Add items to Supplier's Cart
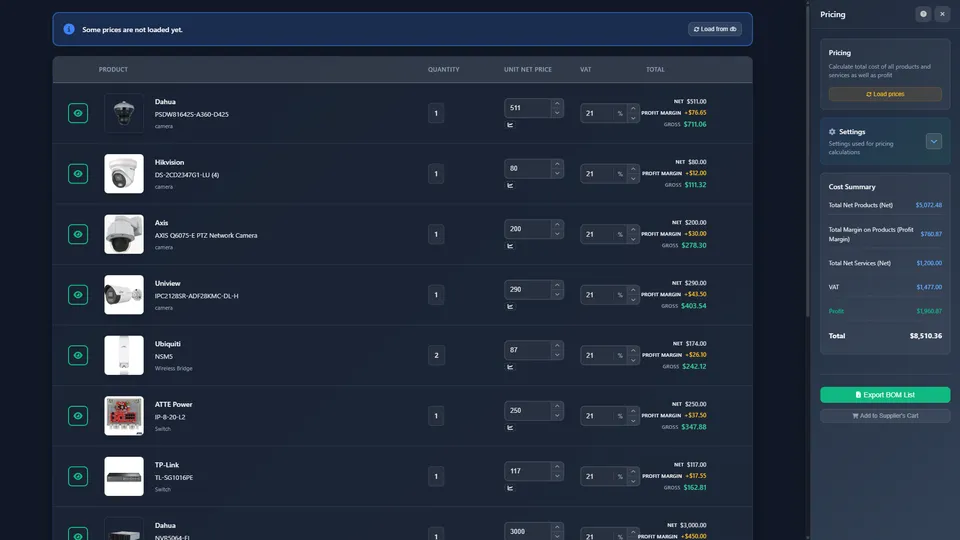The width and height of the screenshot is (960, 540). tap(885, 416)
